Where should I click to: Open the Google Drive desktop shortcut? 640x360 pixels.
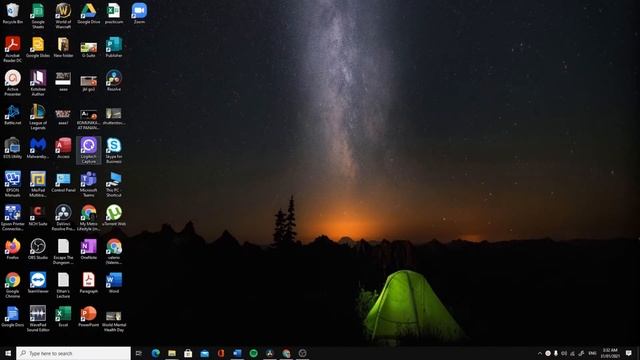point(89,13)
